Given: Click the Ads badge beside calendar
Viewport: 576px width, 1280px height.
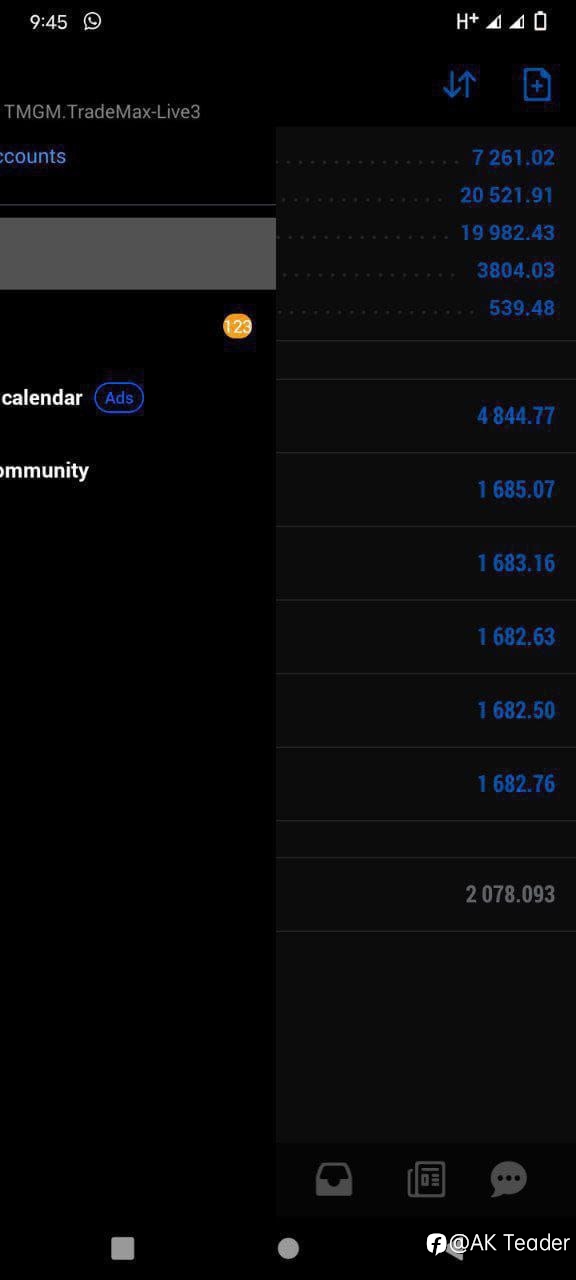Looking at the screenshot, I should 119,398.
